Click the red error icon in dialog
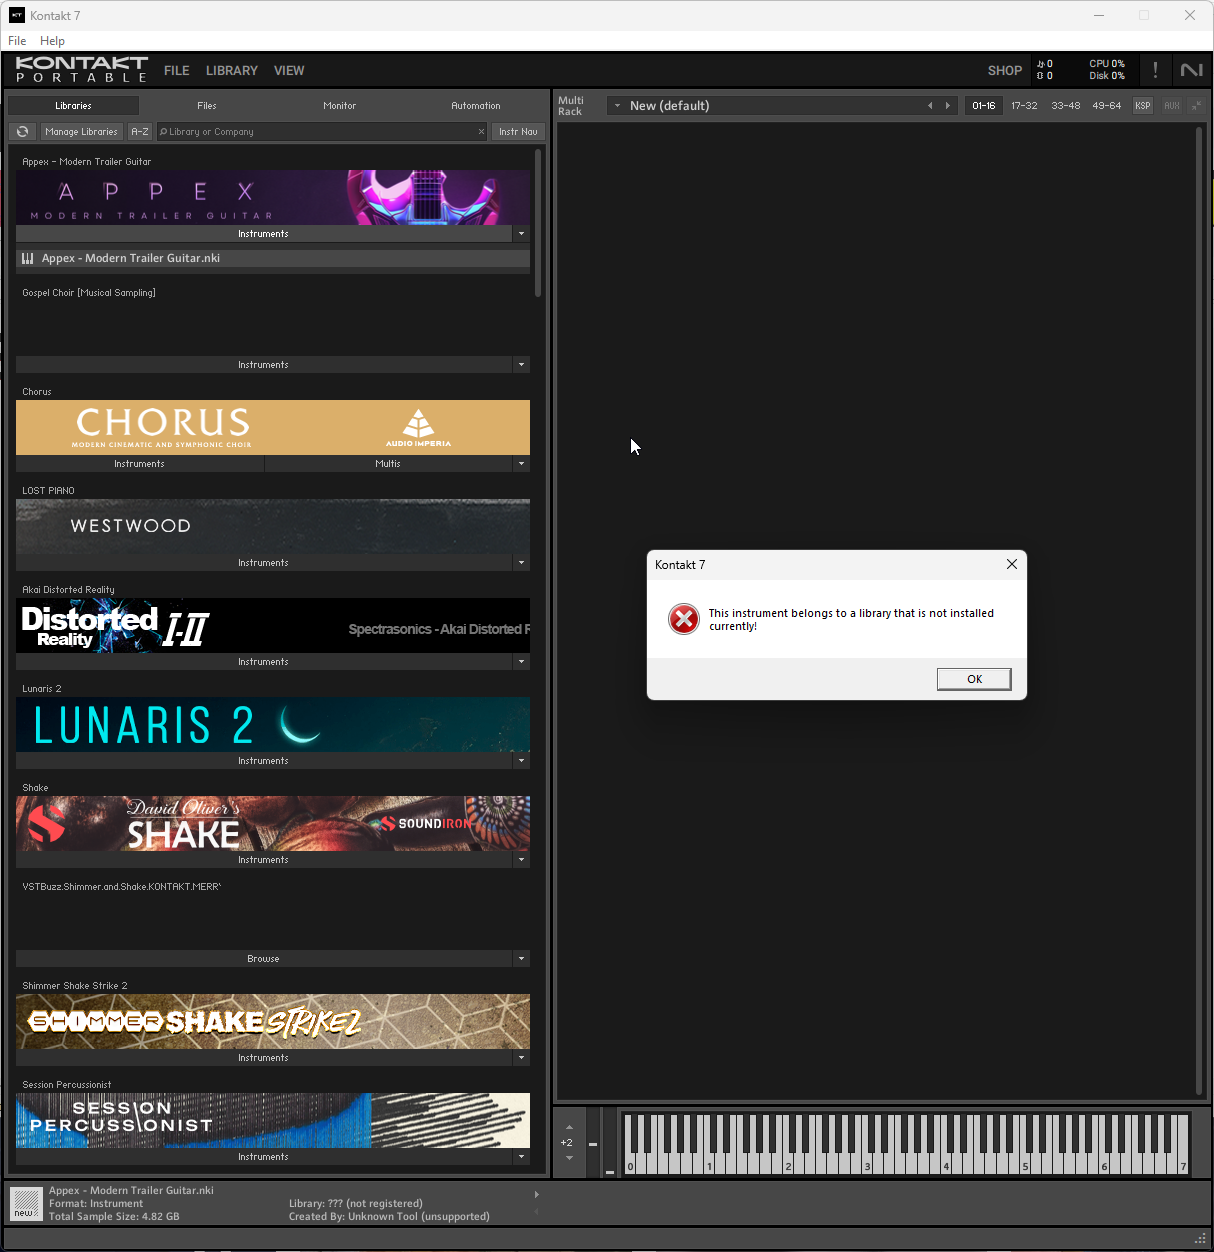This screenshot has height=1252, width=1214. tap(684, 619)
